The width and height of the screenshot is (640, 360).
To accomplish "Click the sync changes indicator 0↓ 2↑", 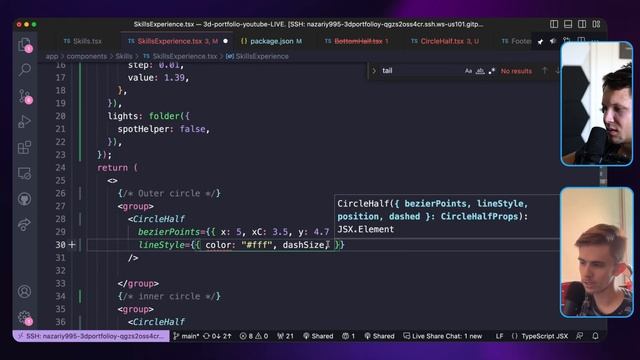I will [217, 336].
